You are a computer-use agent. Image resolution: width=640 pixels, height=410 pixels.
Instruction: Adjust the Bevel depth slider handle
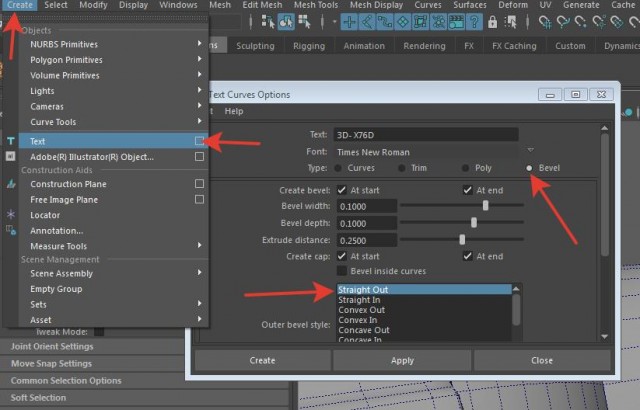coord(473,222)
